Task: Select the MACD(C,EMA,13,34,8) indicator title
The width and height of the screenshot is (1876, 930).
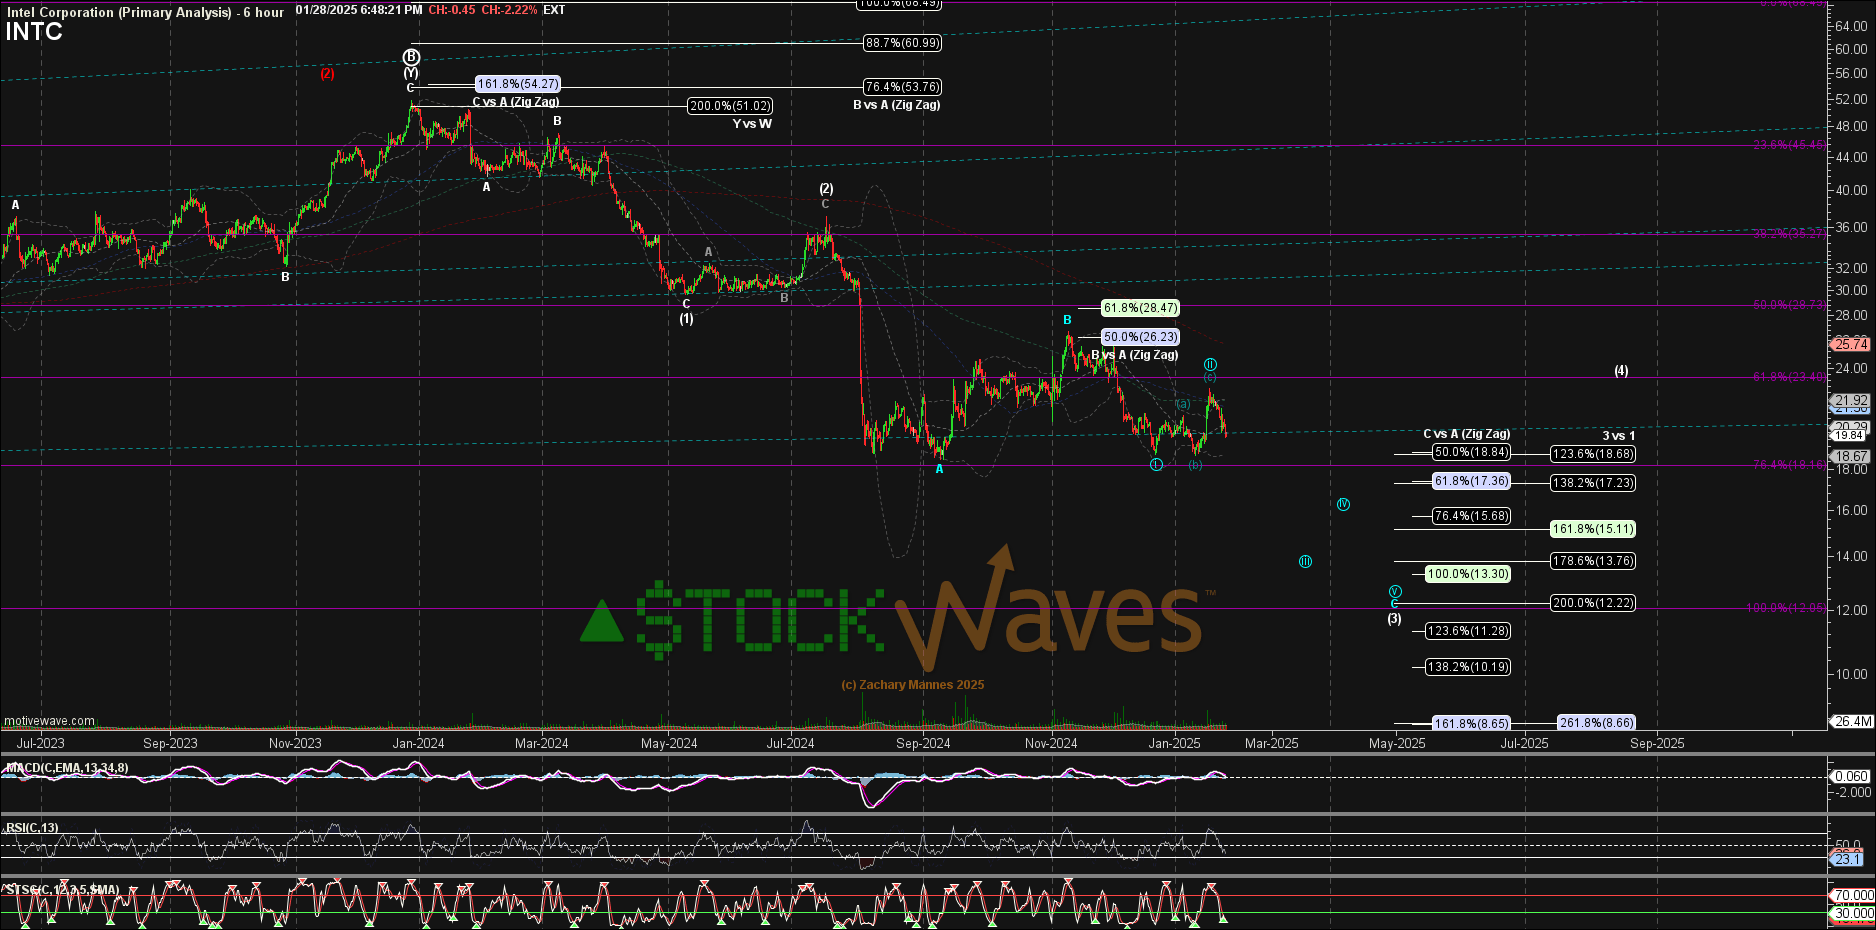Action: (x=67, y=766)
